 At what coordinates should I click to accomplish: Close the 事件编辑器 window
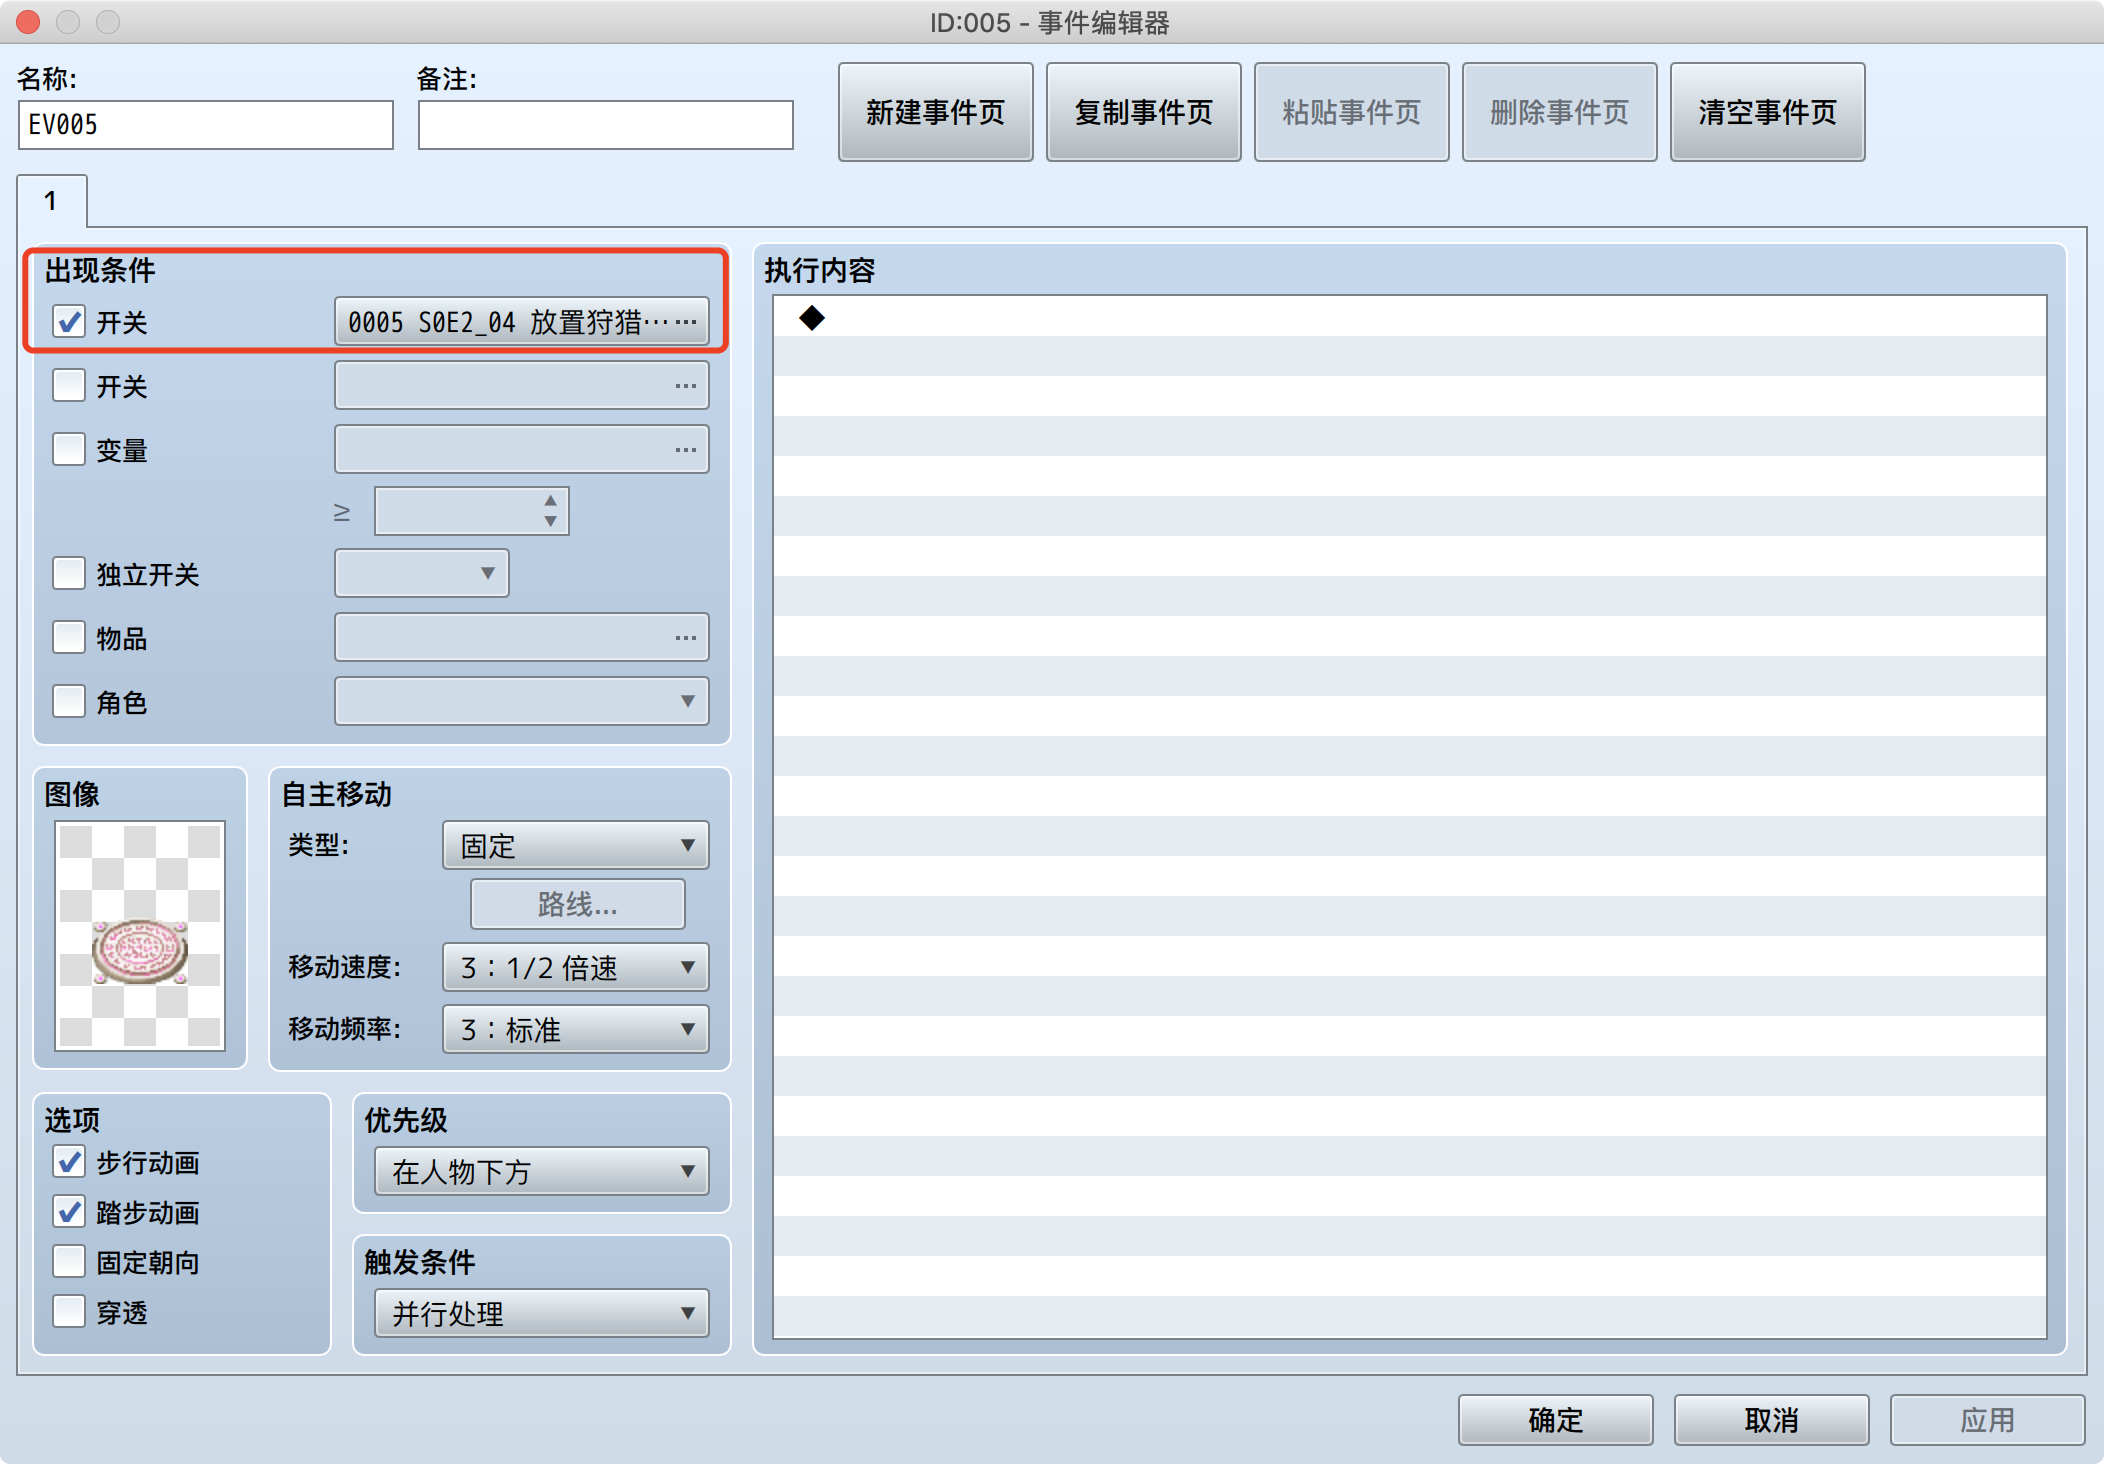coord(28,21)
